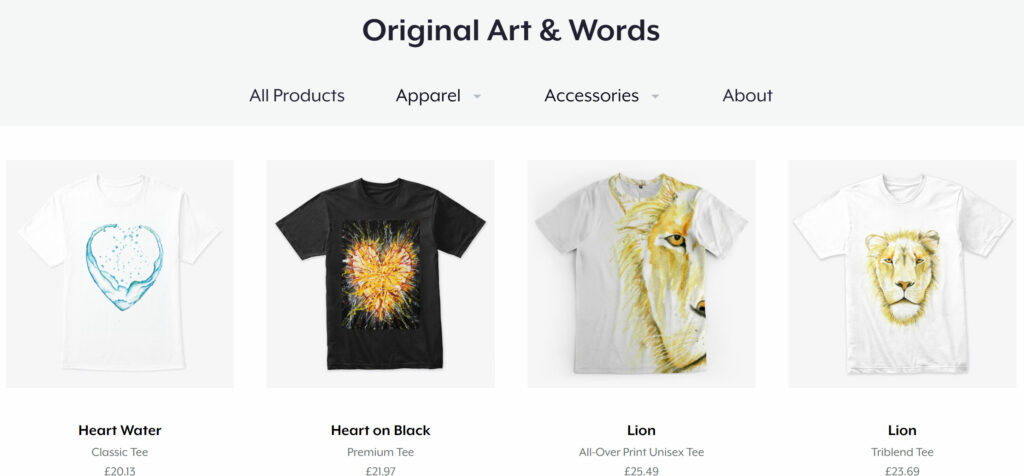1024x476 pixels.
Task: Open the Lion all-over print tee image
Action: click(x=641, y=274)
